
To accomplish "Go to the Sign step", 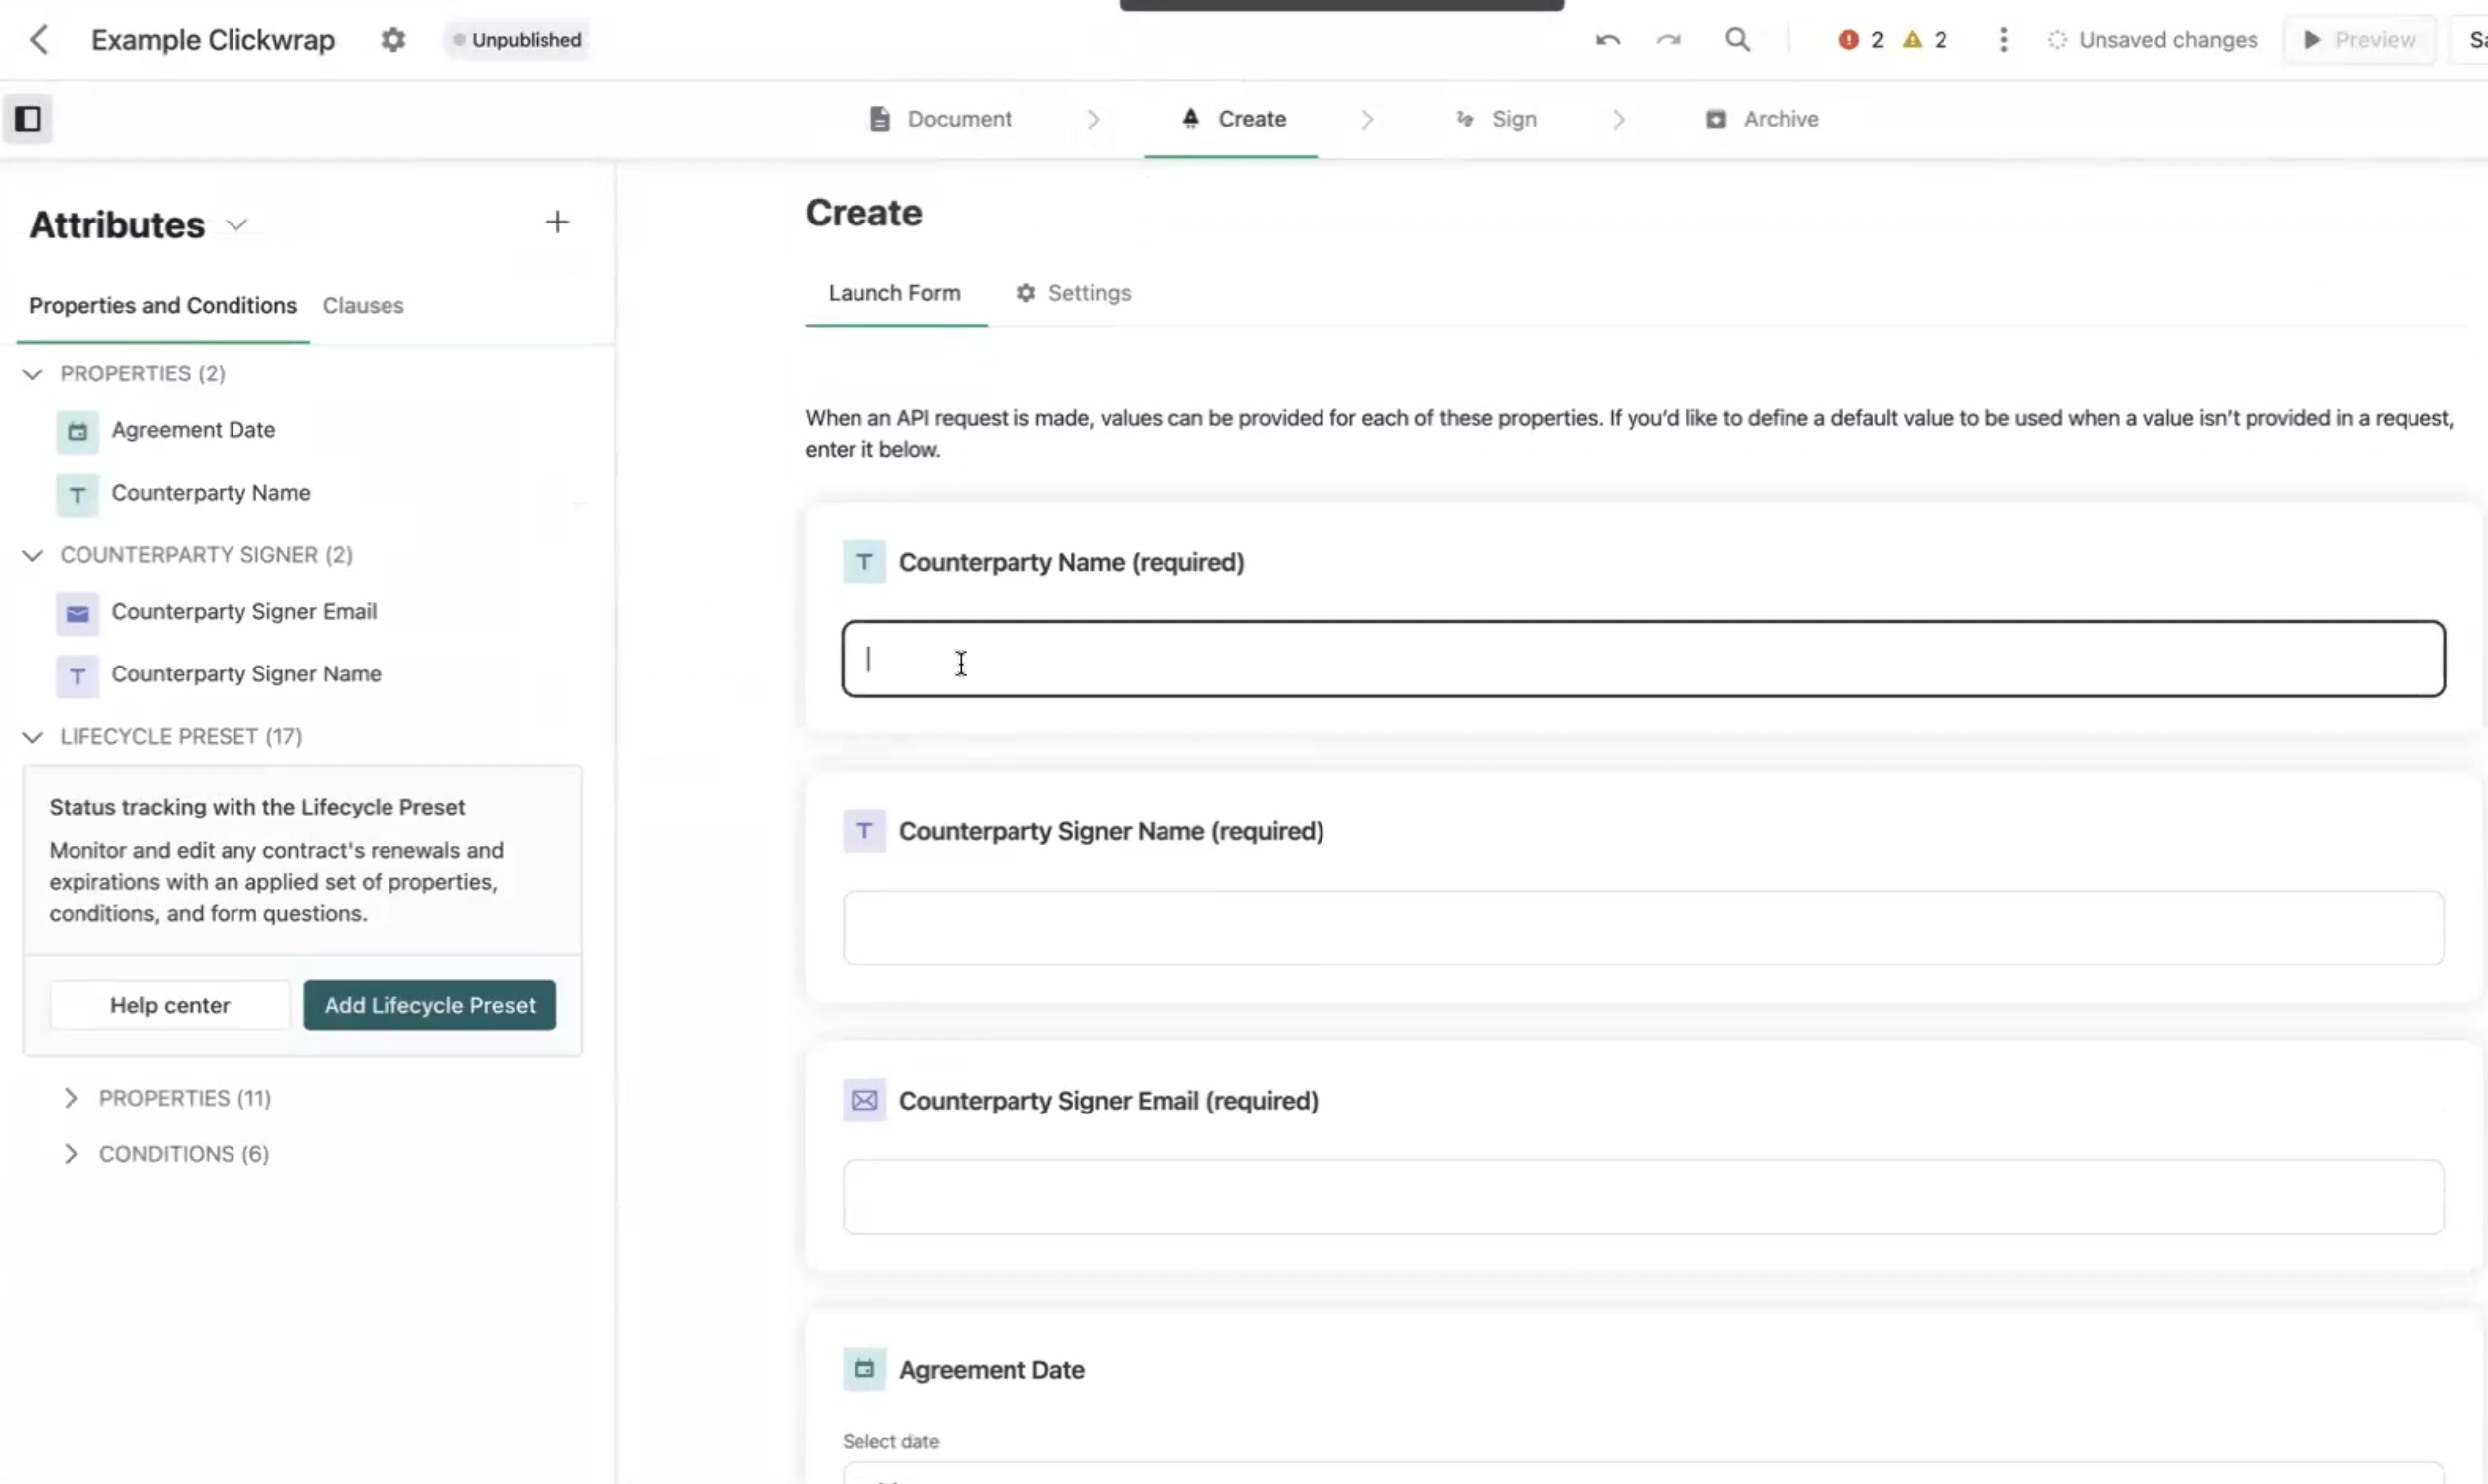I will [x=1496, y=119].
